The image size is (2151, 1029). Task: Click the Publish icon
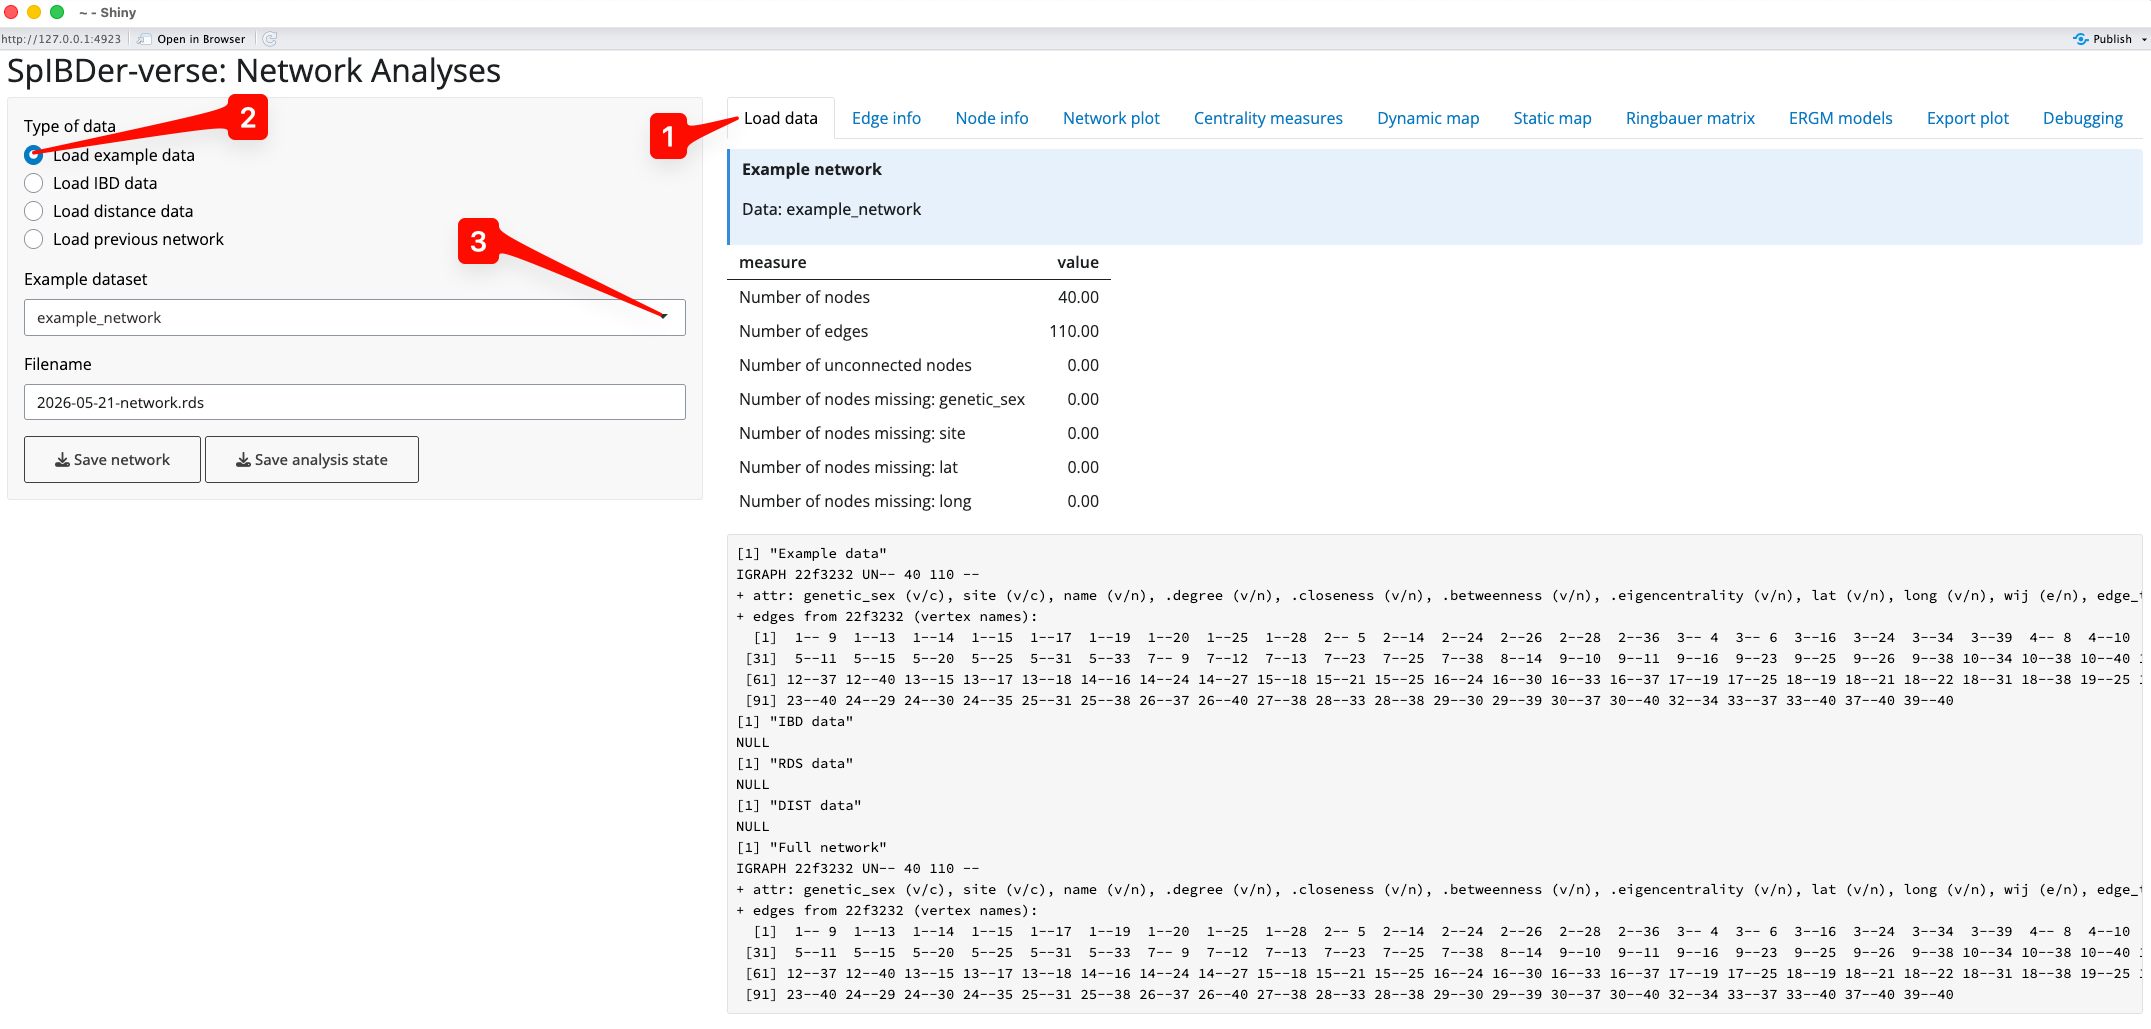[x=2081, y=39]
